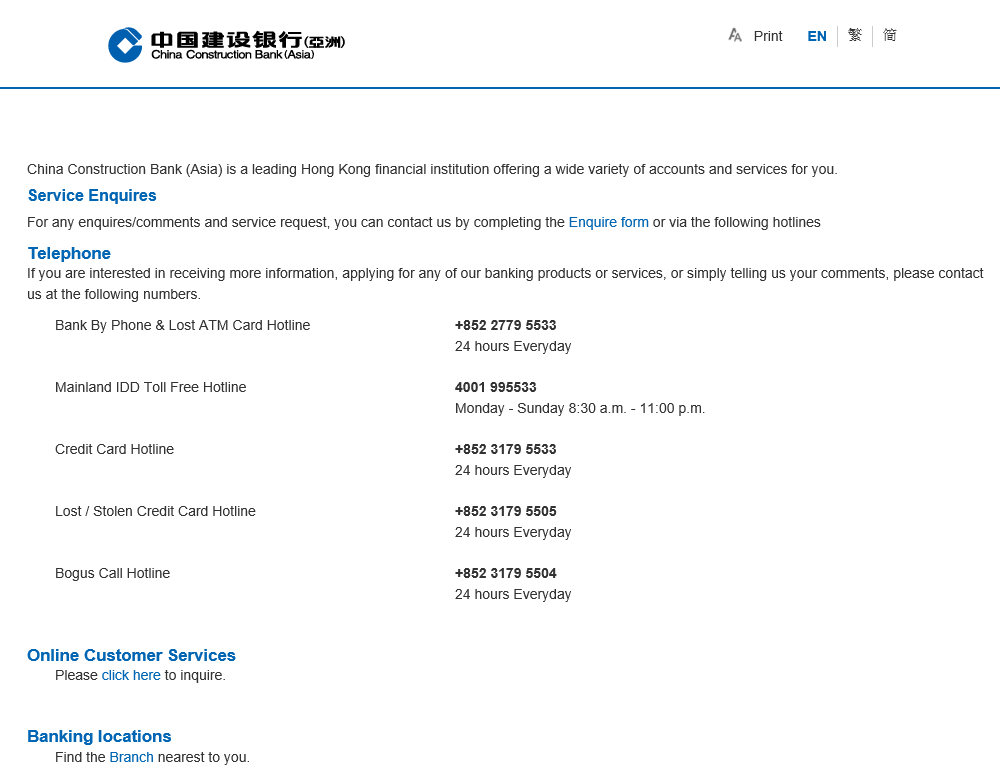This screenshot has width=1000, height=784.
Task: Open the Branch locator link
Action: [x=131, y=757]
